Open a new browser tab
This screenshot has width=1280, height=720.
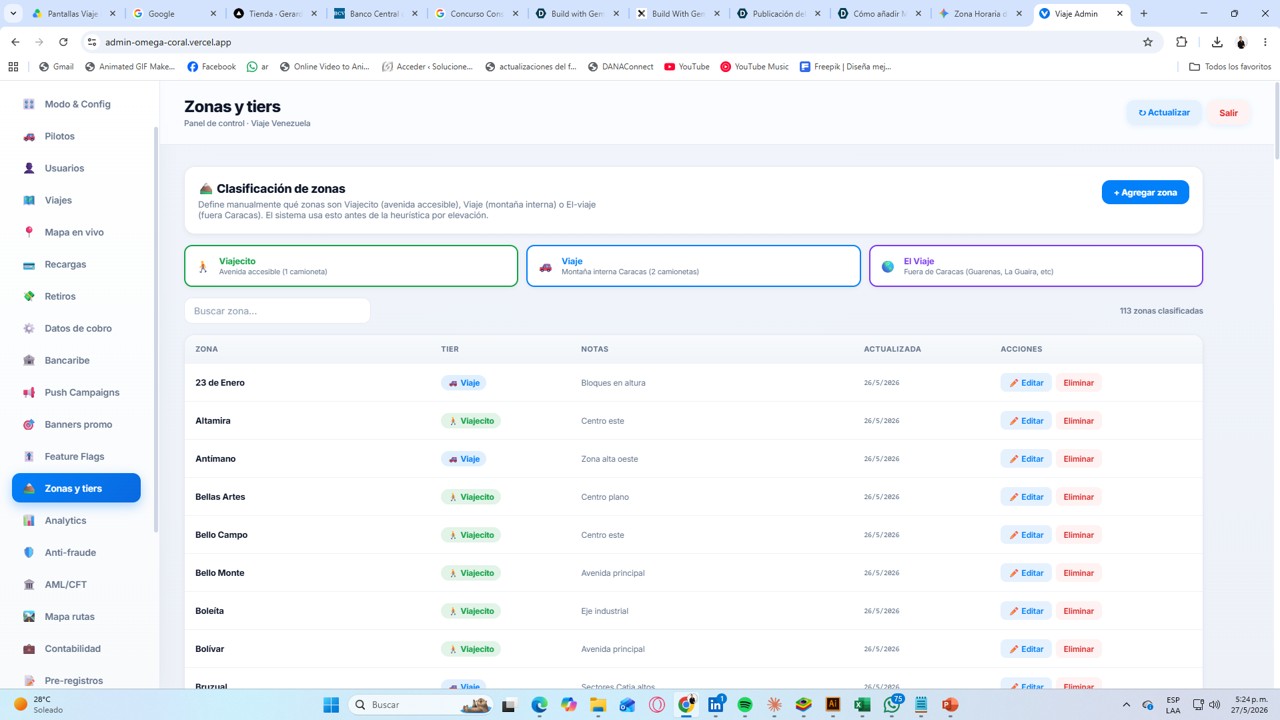tap(1144, 14)
